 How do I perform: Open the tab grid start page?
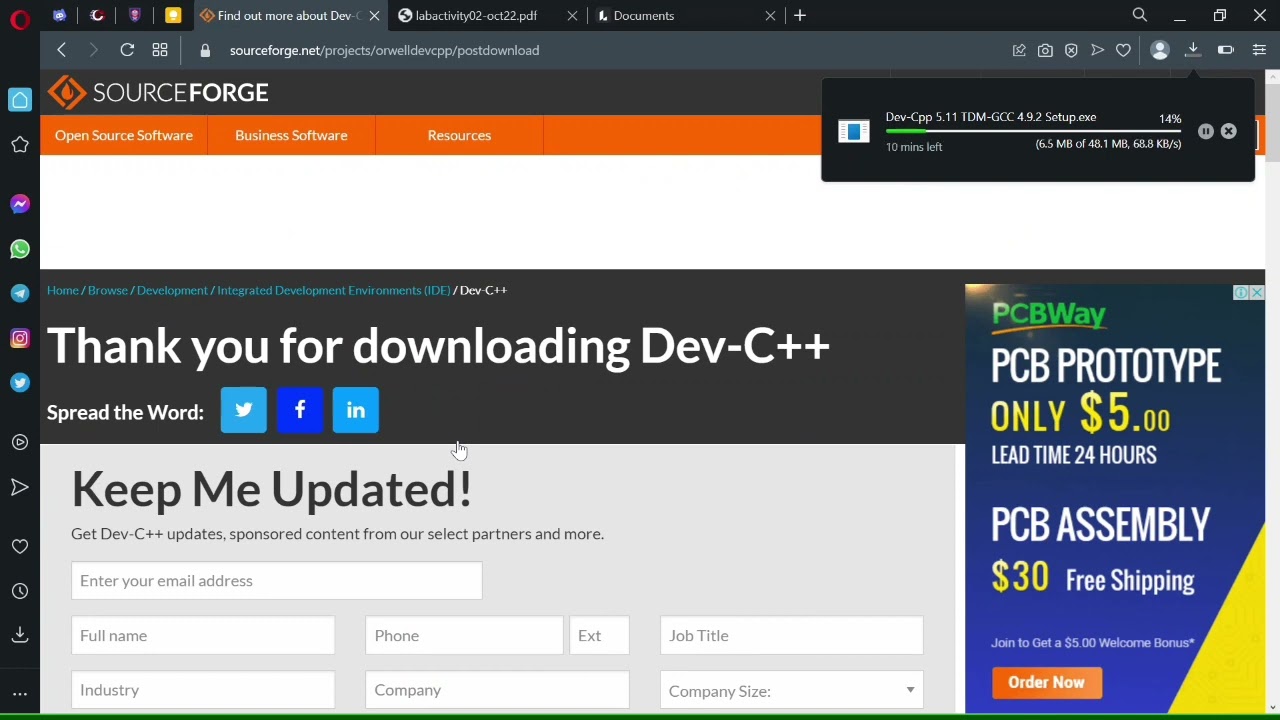(x=160, y=50)
